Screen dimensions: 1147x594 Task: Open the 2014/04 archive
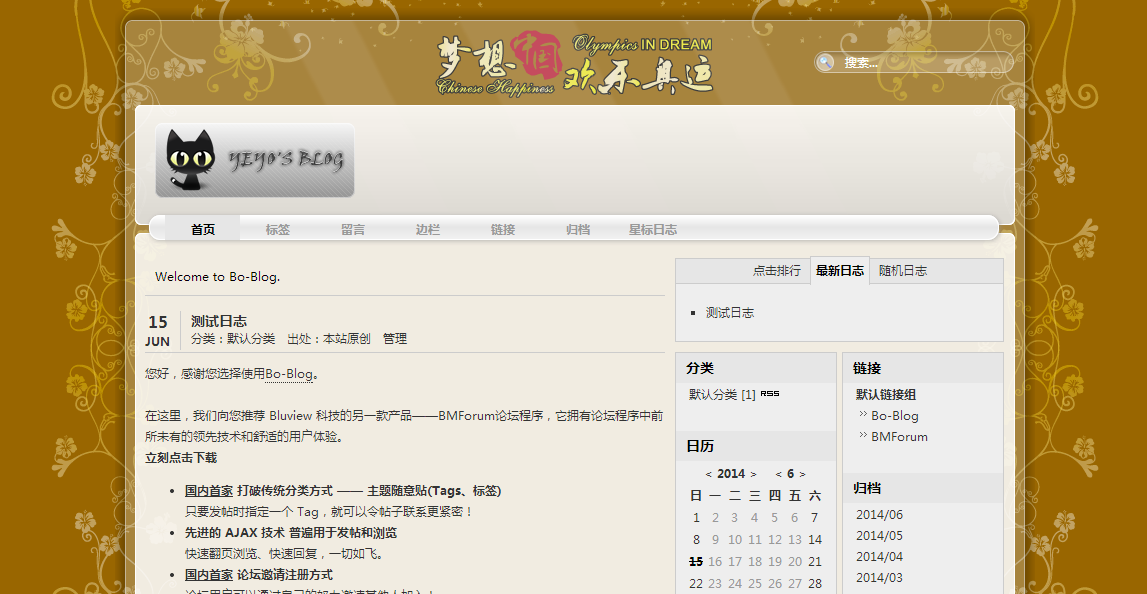[x=879, y=557]
